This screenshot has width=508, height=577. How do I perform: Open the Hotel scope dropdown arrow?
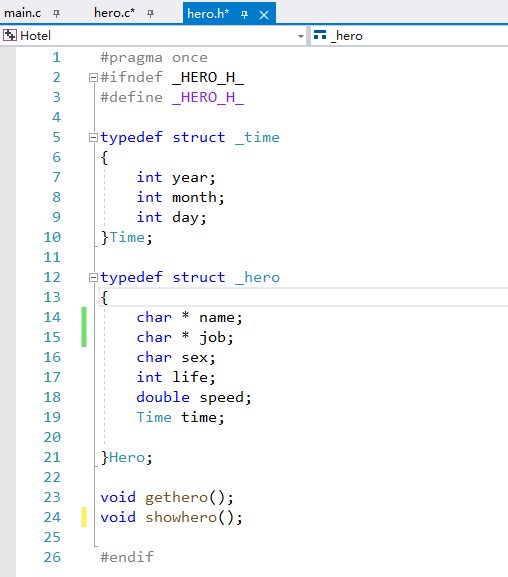click(301, 36)
